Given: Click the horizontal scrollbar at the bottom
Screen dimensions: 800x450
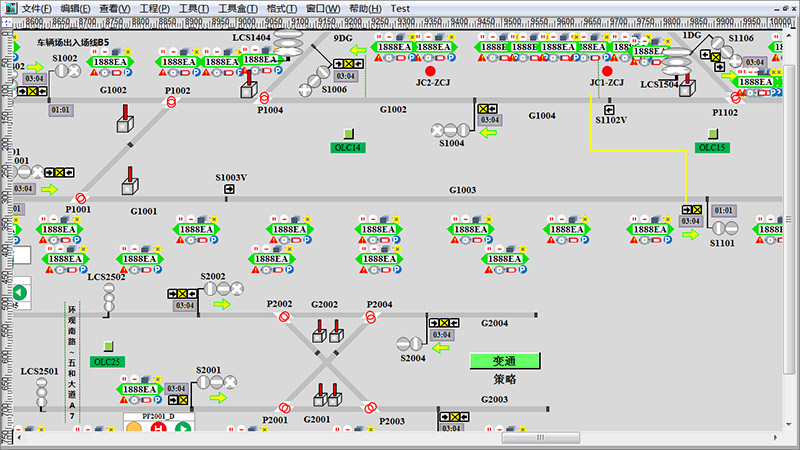Looking at the screenshot, I should 400,438.
